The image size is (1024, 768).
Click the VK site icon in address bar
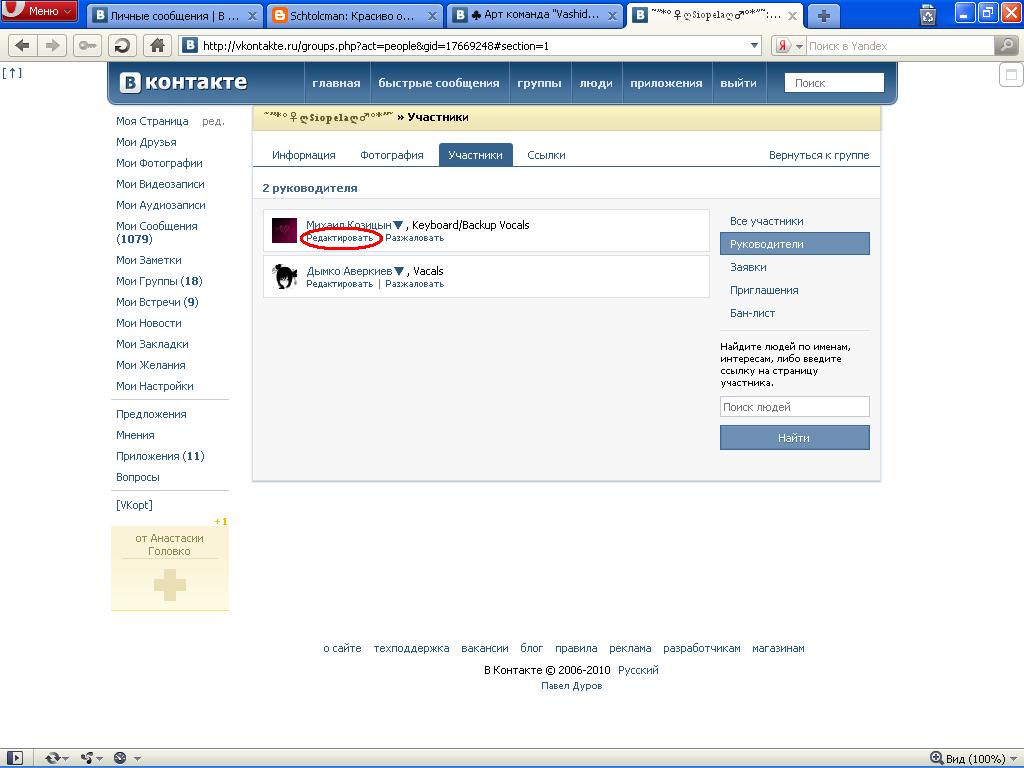[x=190, y=46]
